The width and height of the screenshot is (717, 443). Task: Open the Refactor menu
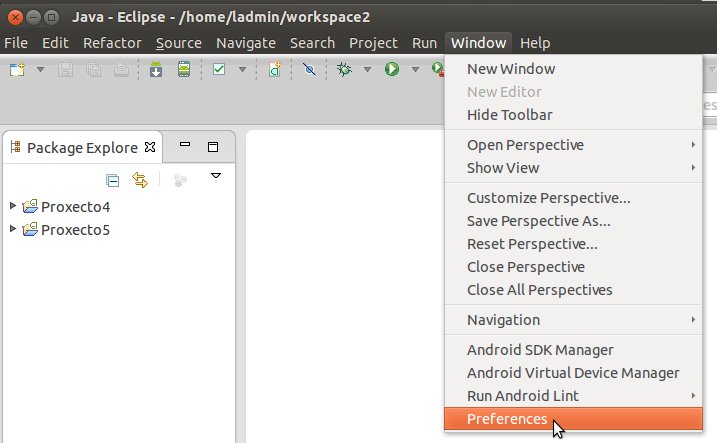pos(112,43)
